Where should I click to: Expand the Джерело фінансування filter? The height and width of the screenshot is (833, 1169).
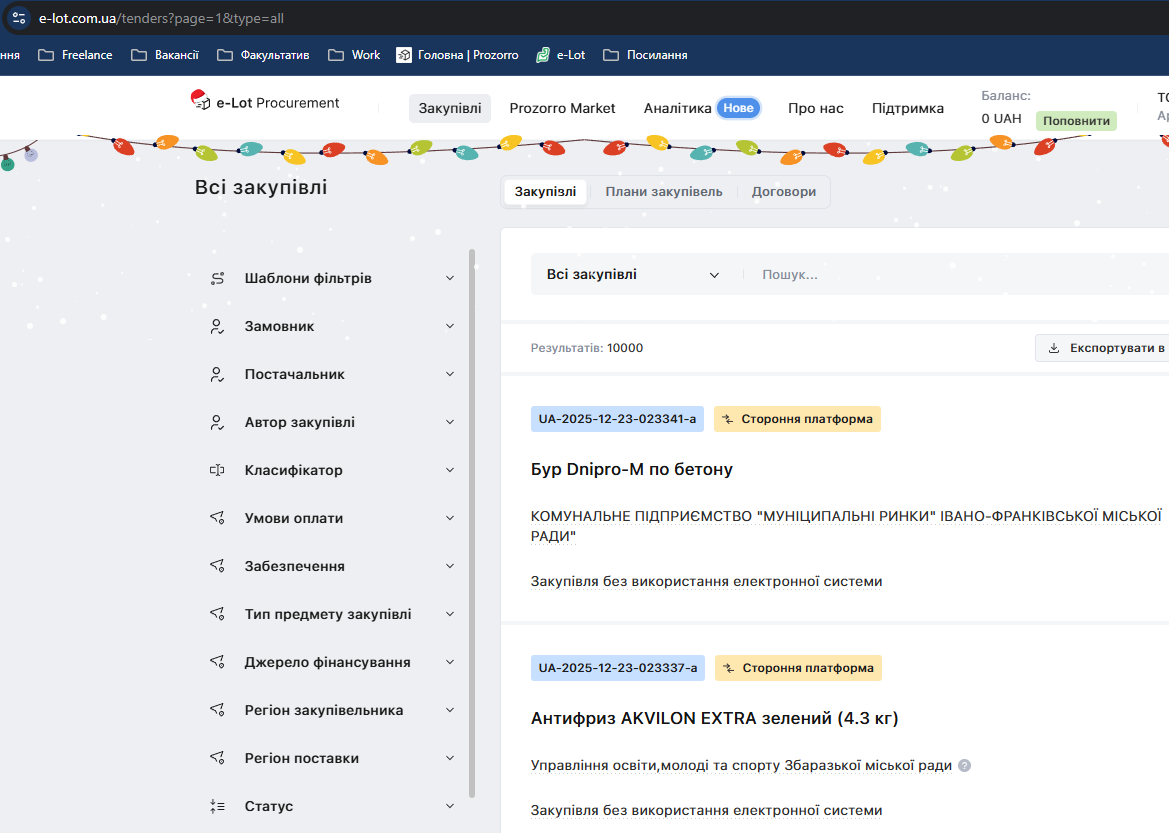[450, 662]
